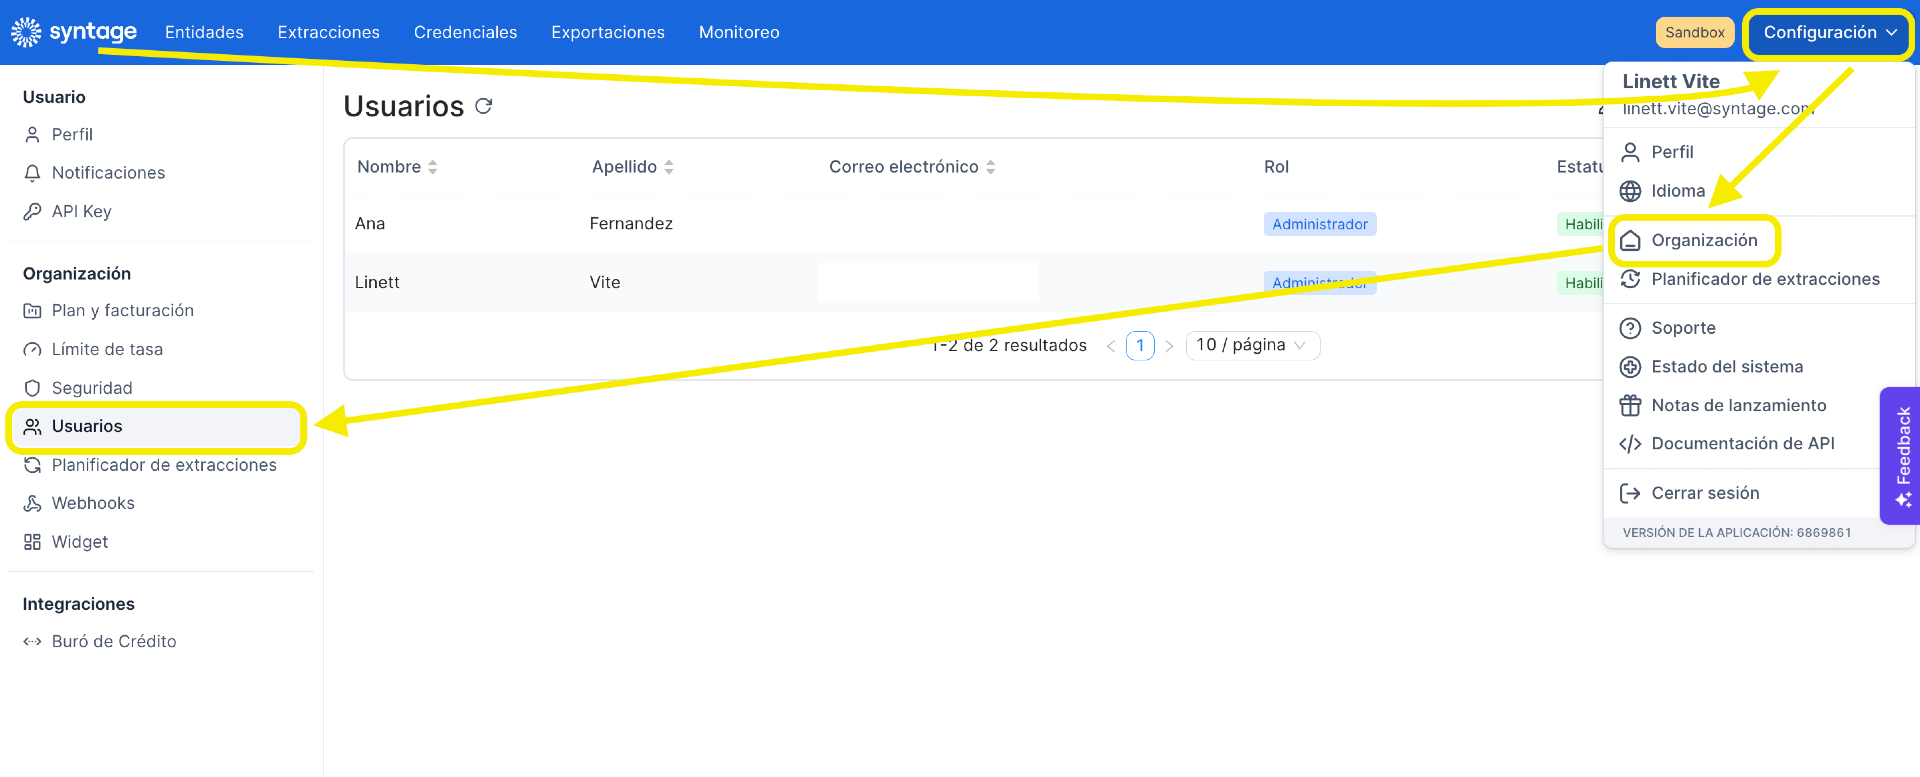Viewport: 1920px width, 777px height.
Task: Open Plan y facturación in sidebar
Action: pos(123,311)
